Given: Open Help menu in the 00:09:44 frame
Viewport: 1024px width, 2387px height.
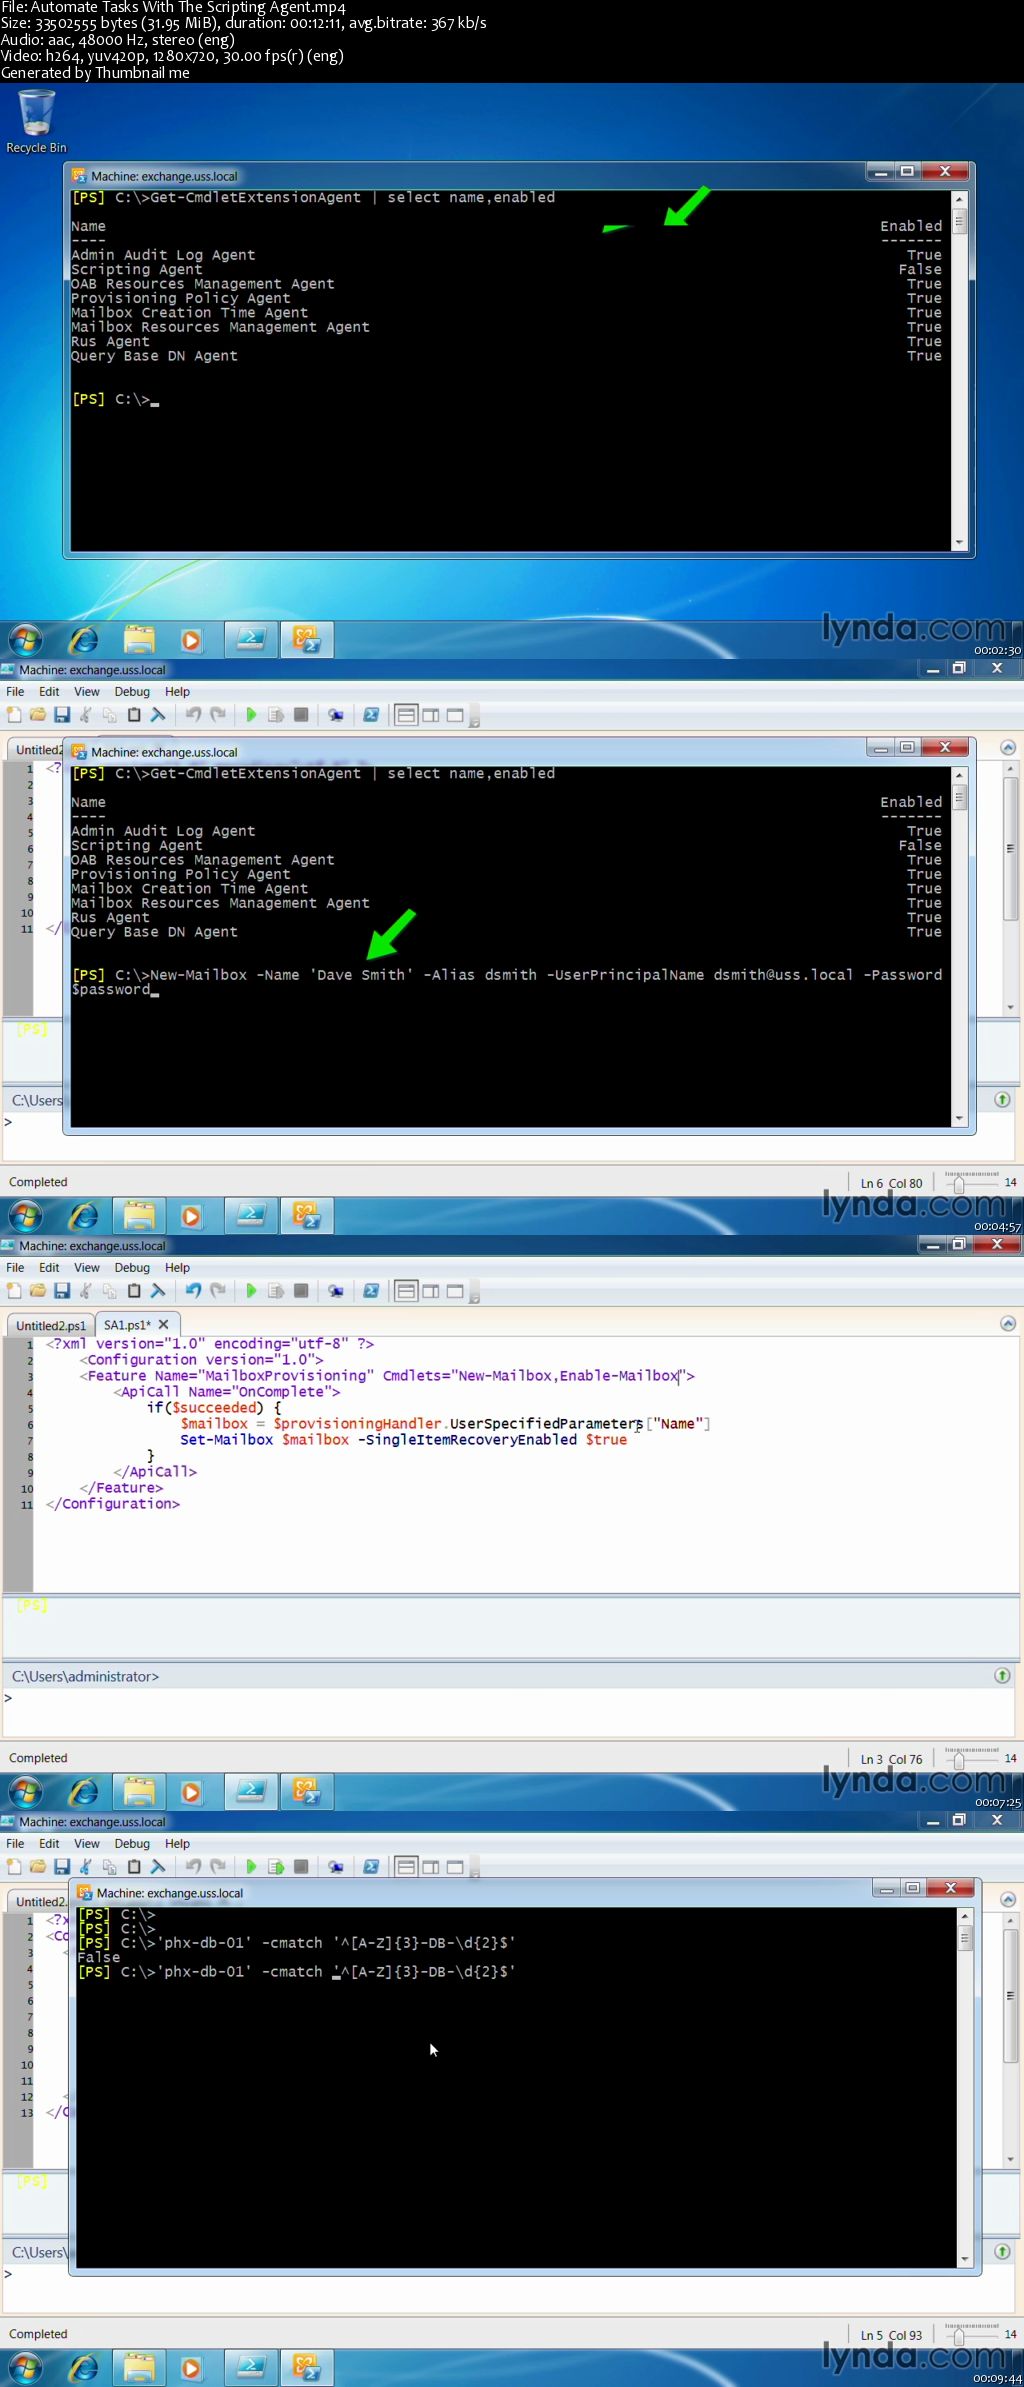Looking at the screenshot, I should coord(177,1843).
